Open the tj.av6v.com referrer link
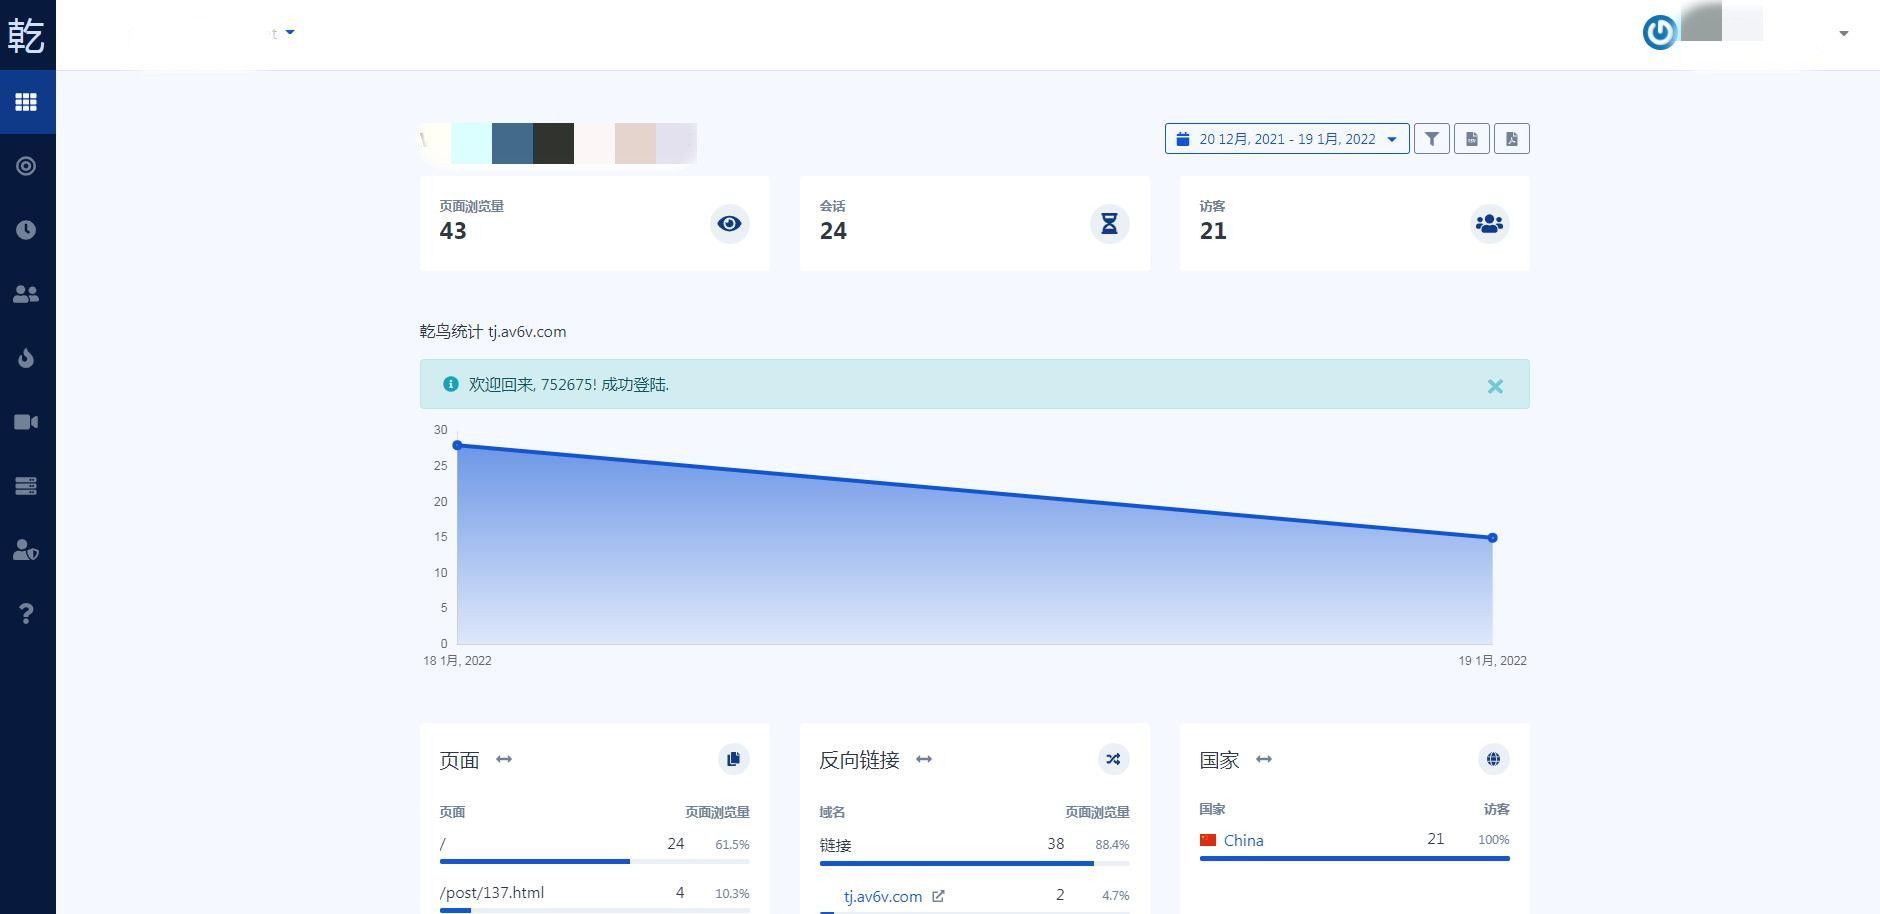1880x914 pixels. click(882, 896)
